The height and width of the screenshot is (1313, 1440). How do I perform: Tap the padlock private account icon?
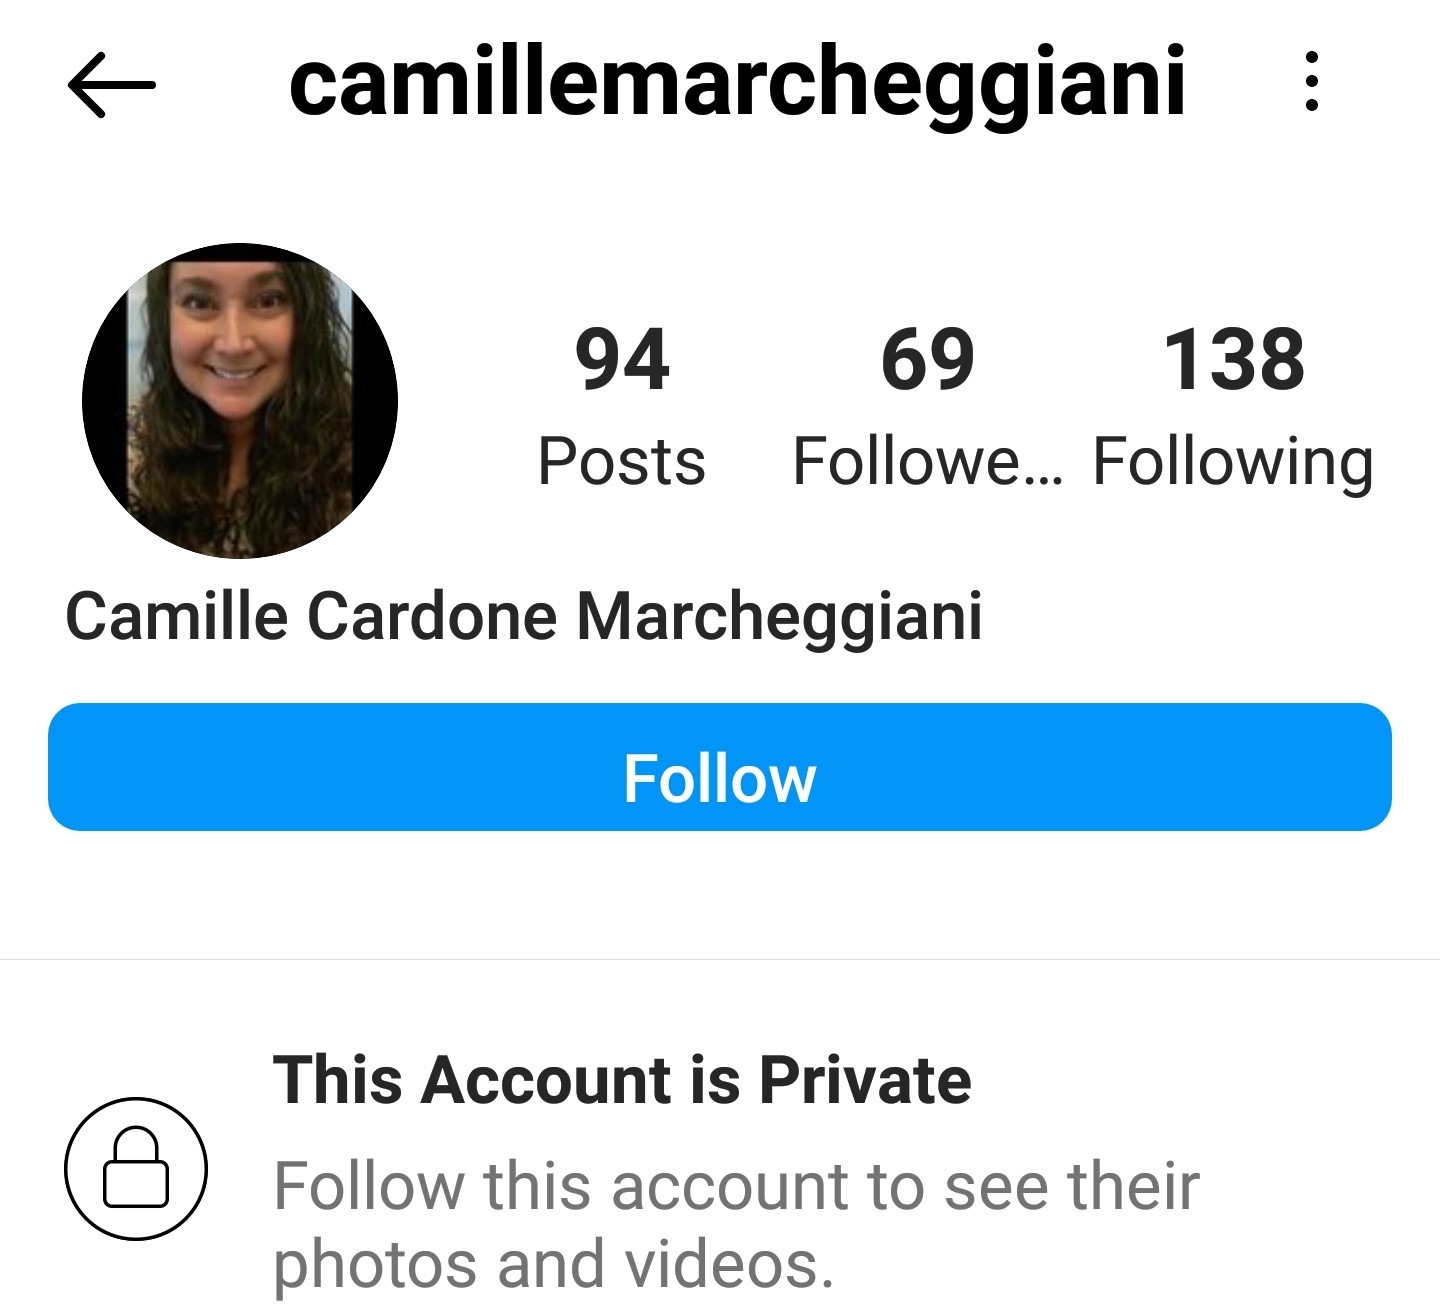coord(136,1168)
